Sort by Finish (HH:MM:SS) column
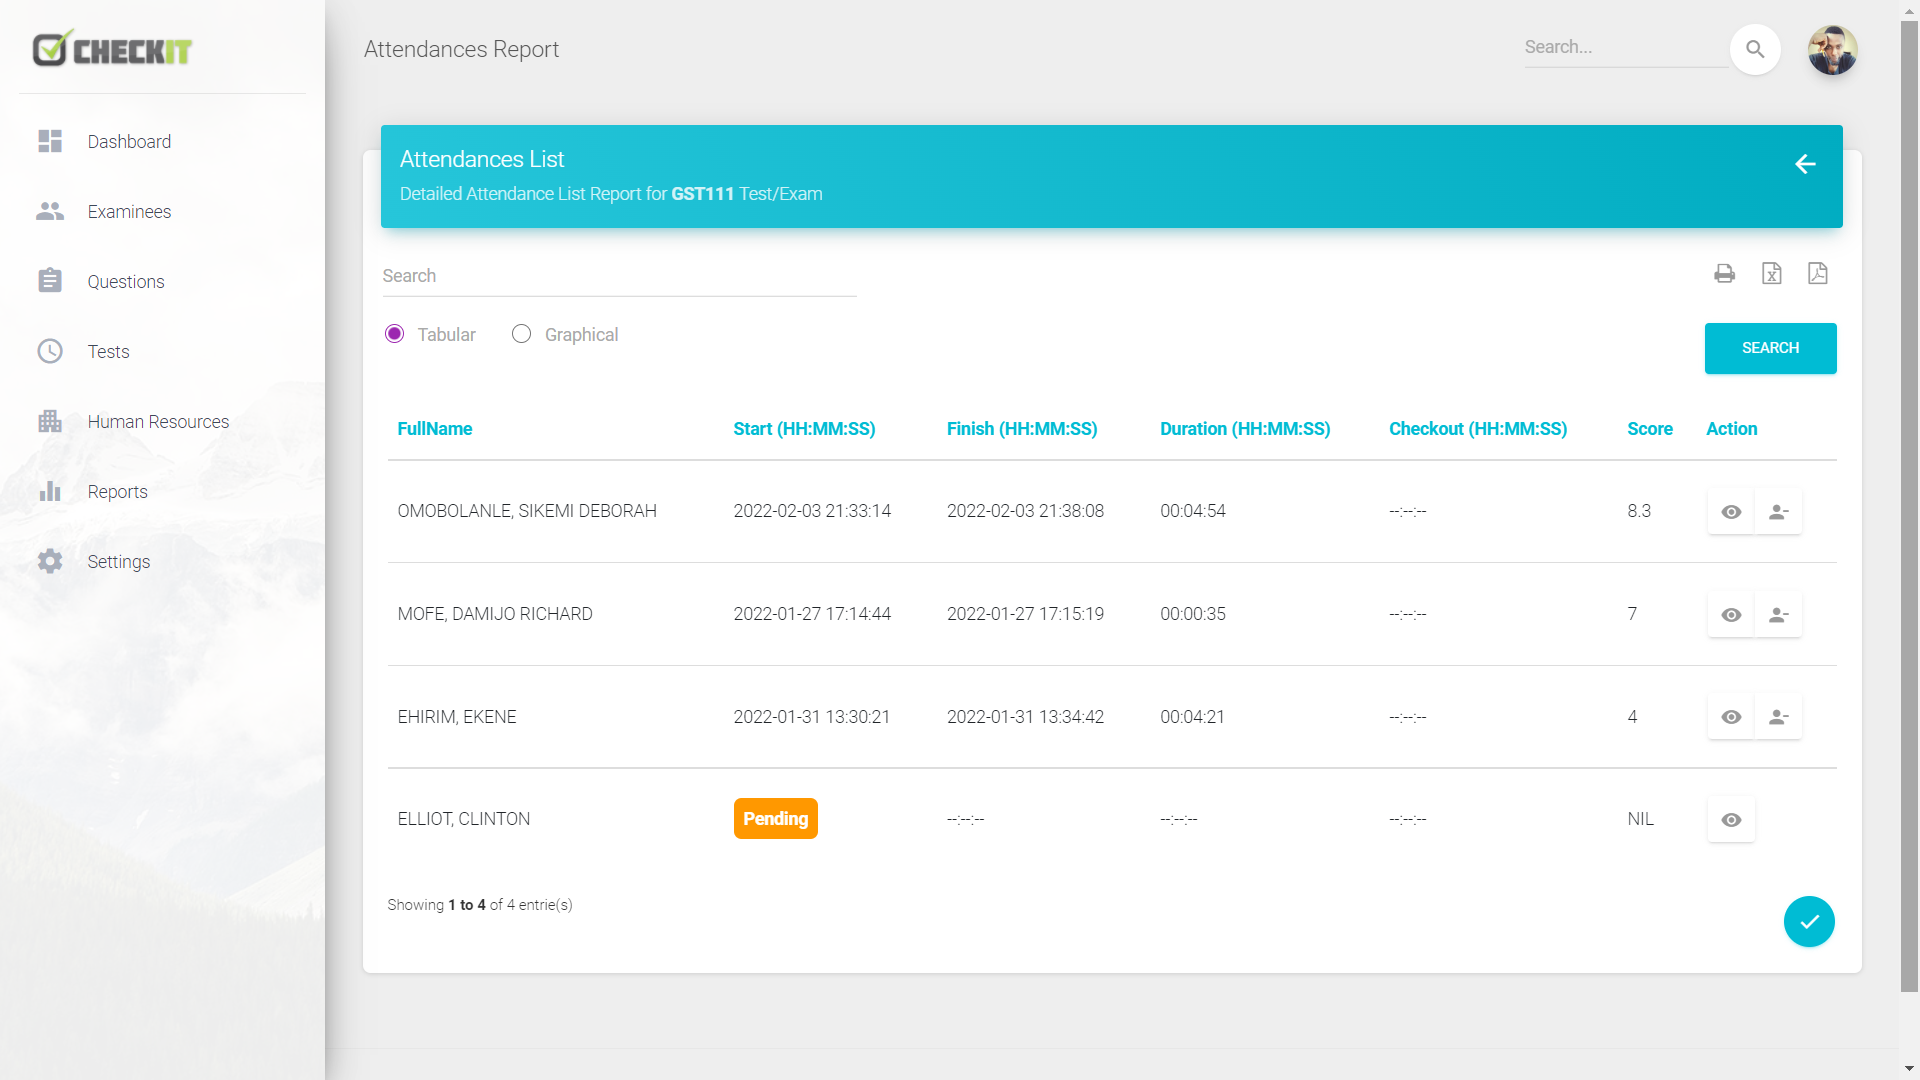The height and width of the screenshot is (1080, 1920). point(1022,429)
